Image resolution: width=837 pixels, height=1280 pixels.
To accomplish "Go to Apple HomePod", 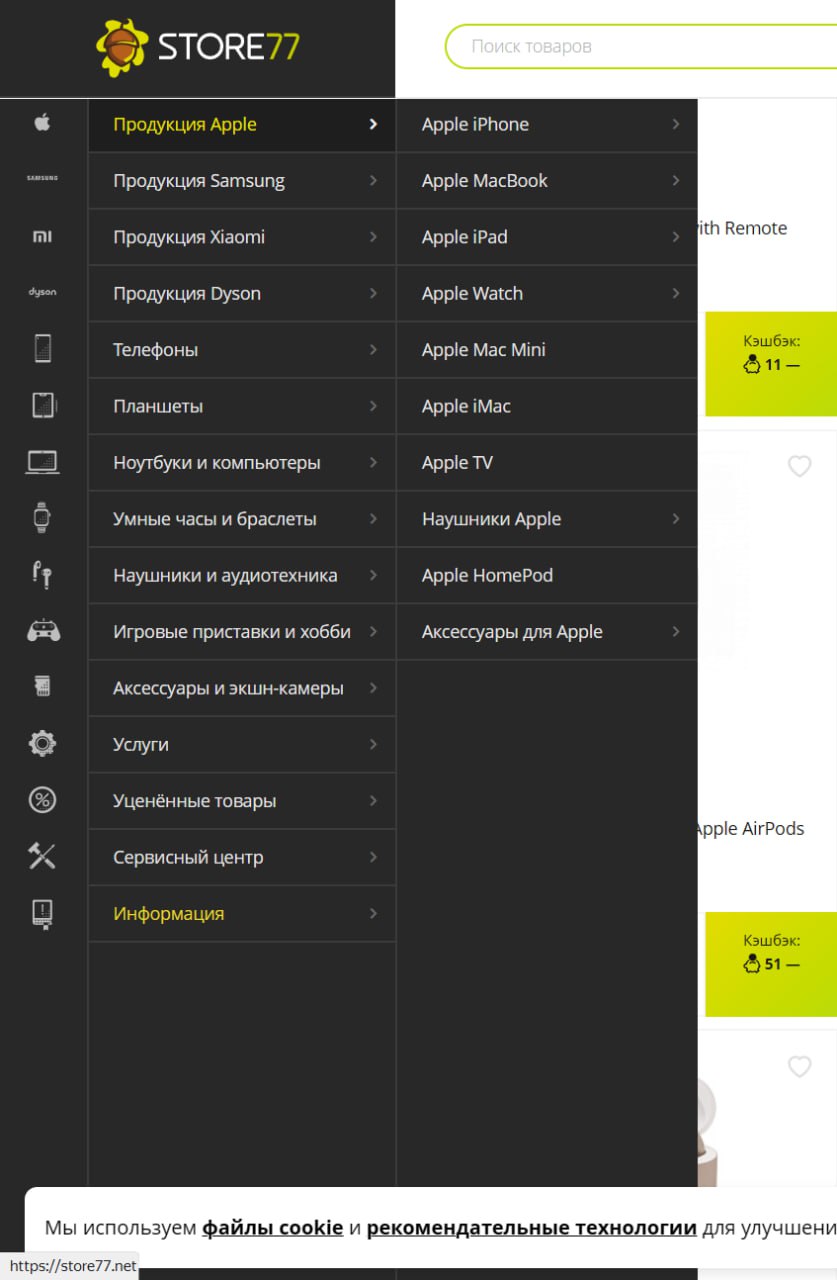I will click(547, 576).
